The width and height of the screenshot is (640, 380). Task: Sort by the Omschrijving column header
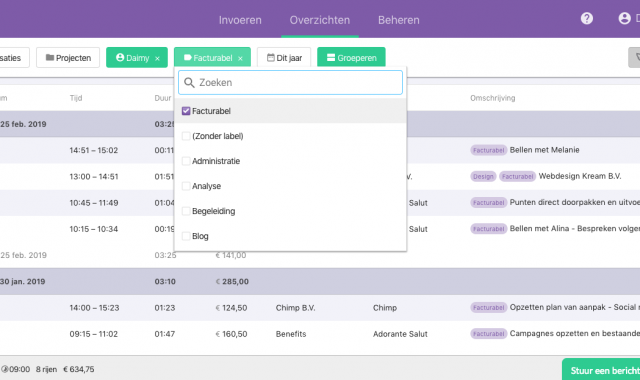click(493, 98)
